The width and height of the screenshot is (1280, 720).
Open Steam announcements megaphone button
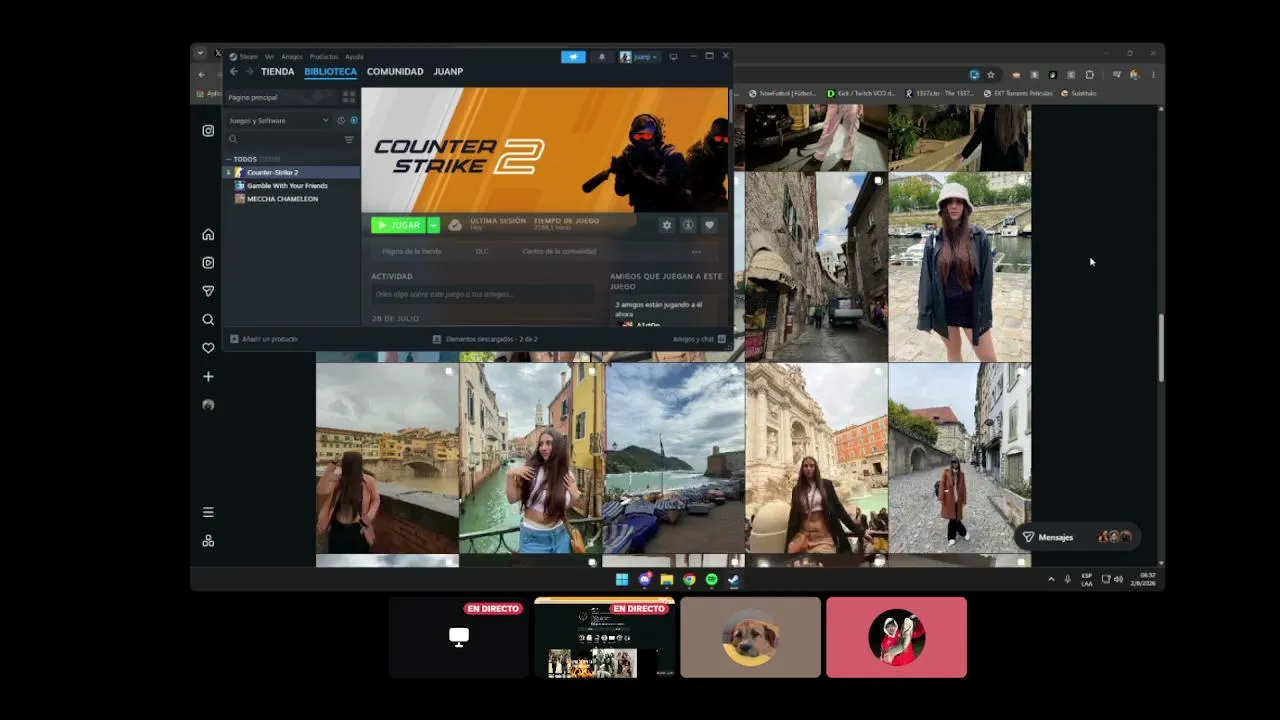[x=573, y=57]
